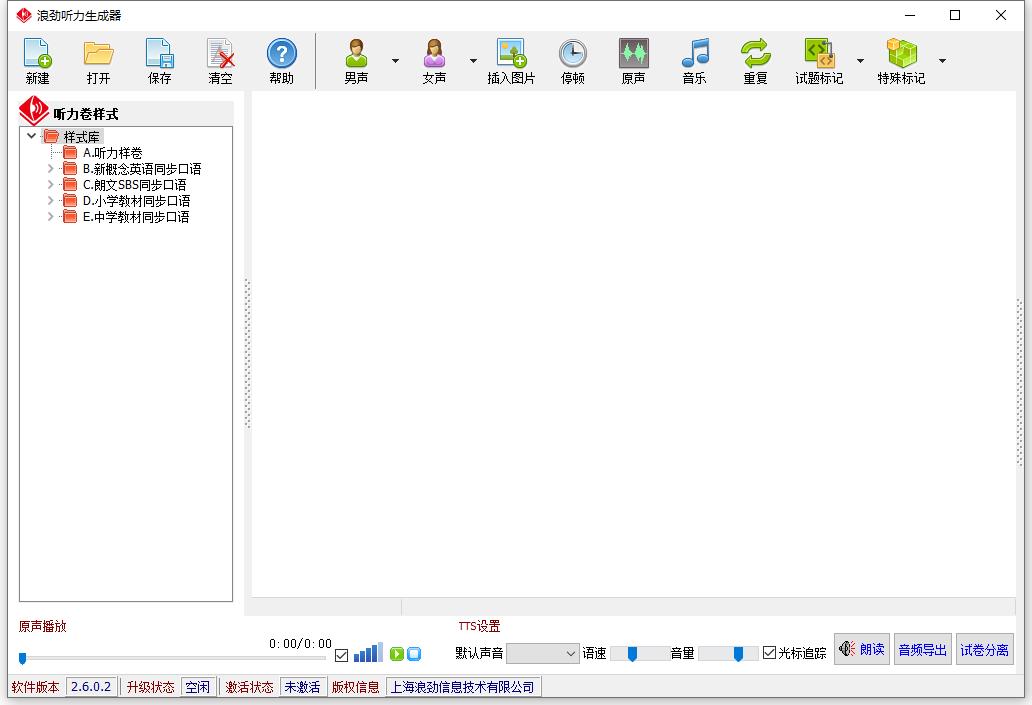Image resolution: width=1032 pixels, height=705 pixels.
Task: Open a file with 打开 icon
Action: tap(98, 53)
